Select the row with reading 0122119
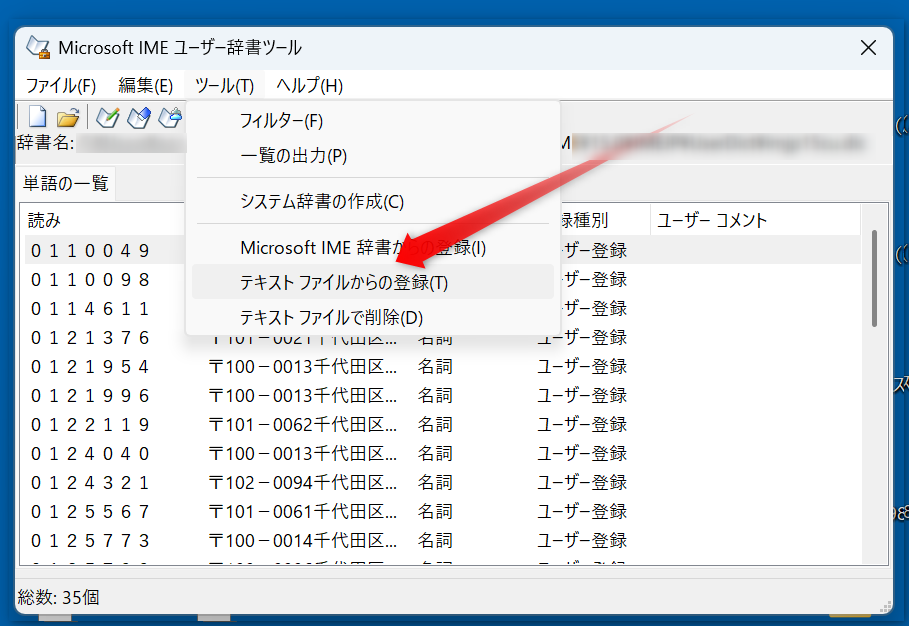 [442, 424]
